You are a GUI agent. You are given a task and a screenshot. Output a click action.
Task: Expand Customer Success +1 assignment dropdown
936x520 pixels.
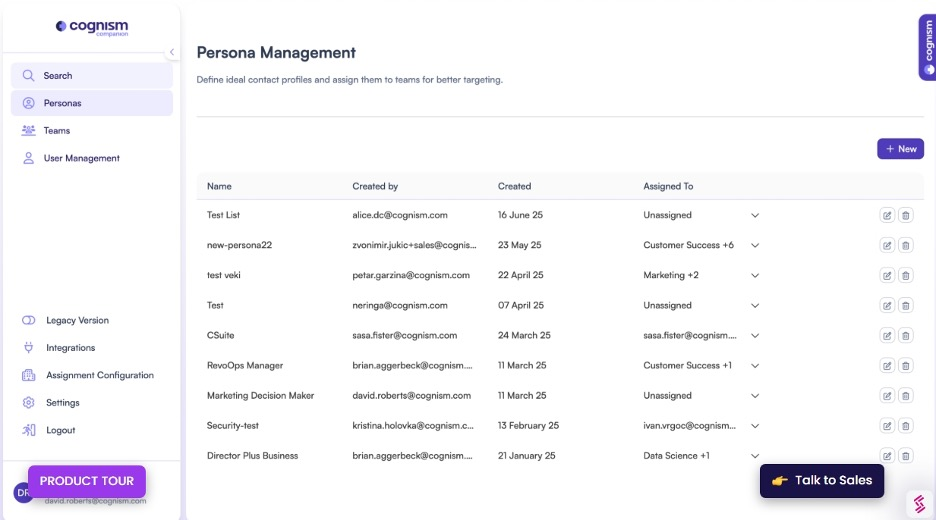[x=755, y=365]
